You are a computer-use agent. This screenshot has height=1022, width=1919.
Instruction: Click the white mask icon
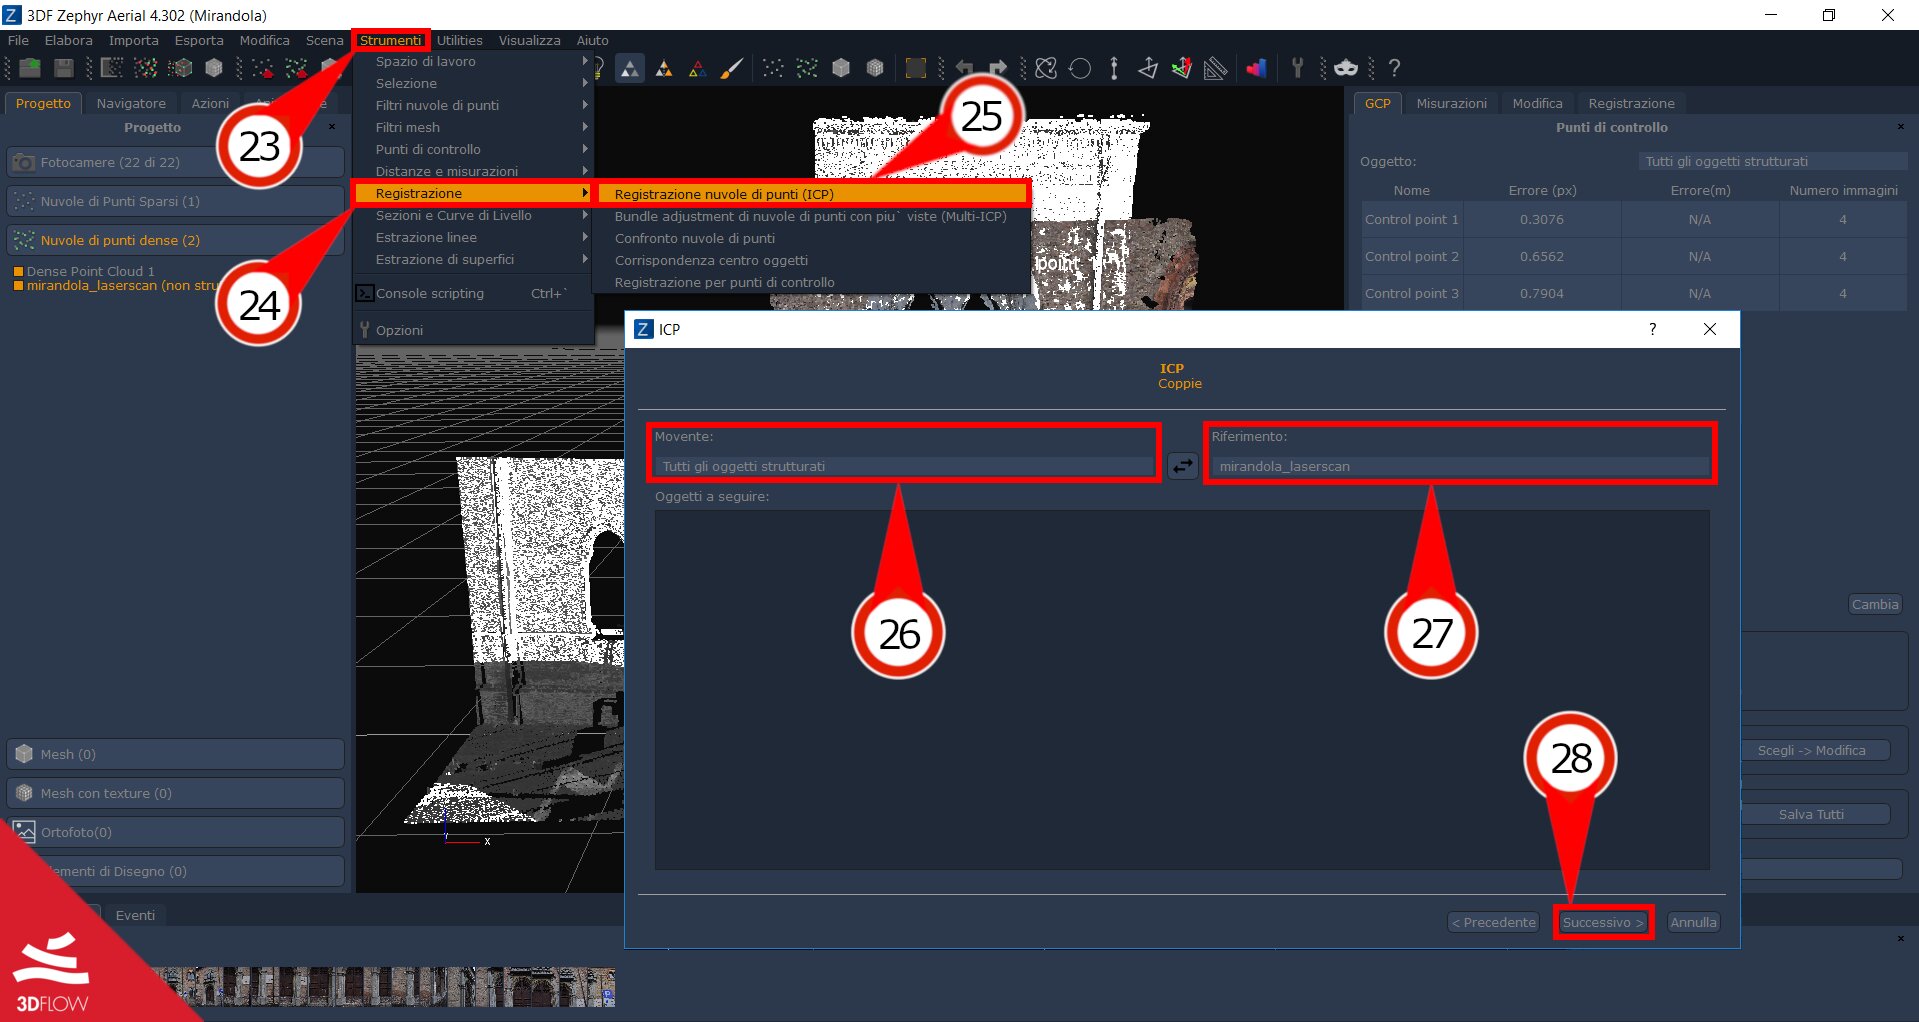coord(1346,68)
